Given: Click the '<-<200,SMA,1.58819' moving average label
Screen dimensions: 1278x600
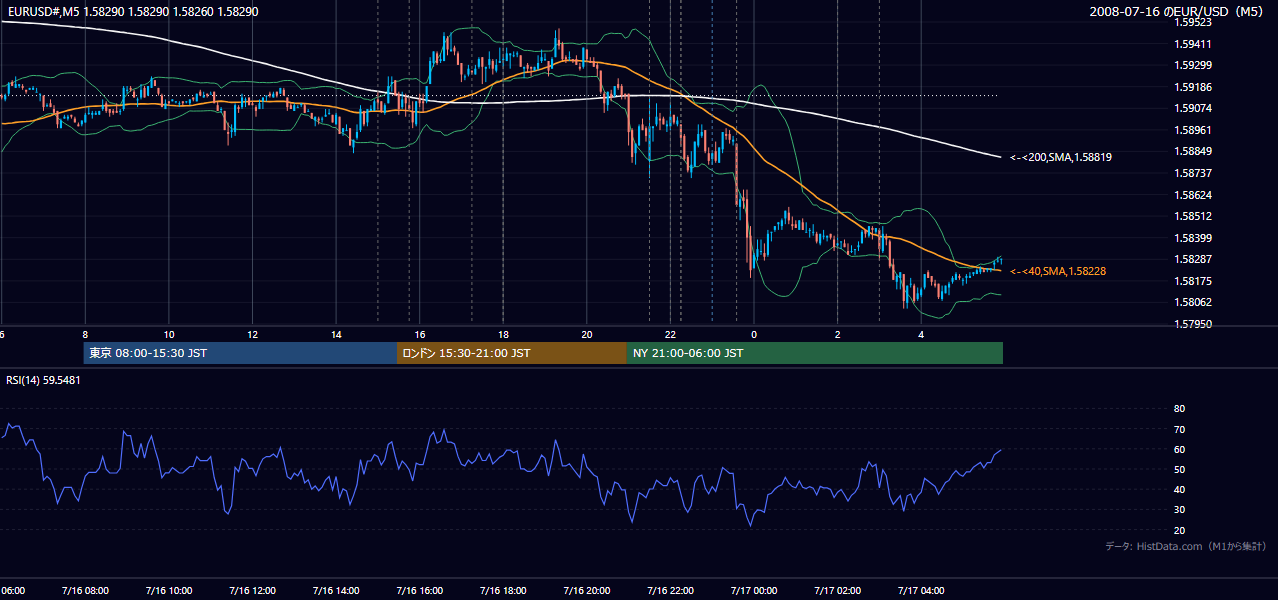Looking at the screenshot, I should point(1061,157).
